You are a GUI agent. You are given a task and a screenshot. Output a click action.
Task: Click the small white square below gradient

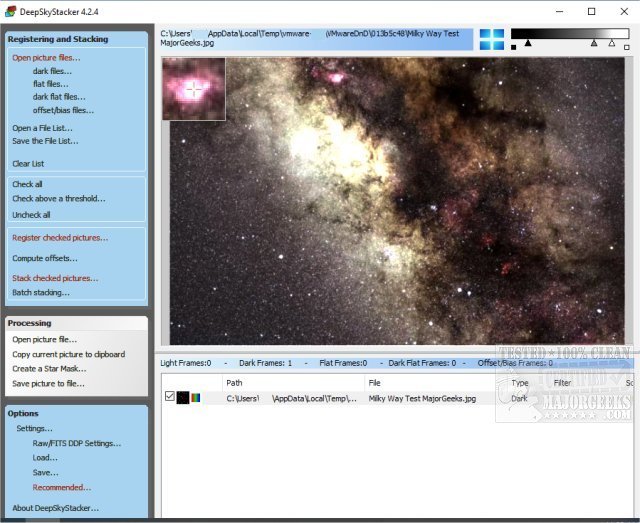pyautogui.click(x=625, y=47)
